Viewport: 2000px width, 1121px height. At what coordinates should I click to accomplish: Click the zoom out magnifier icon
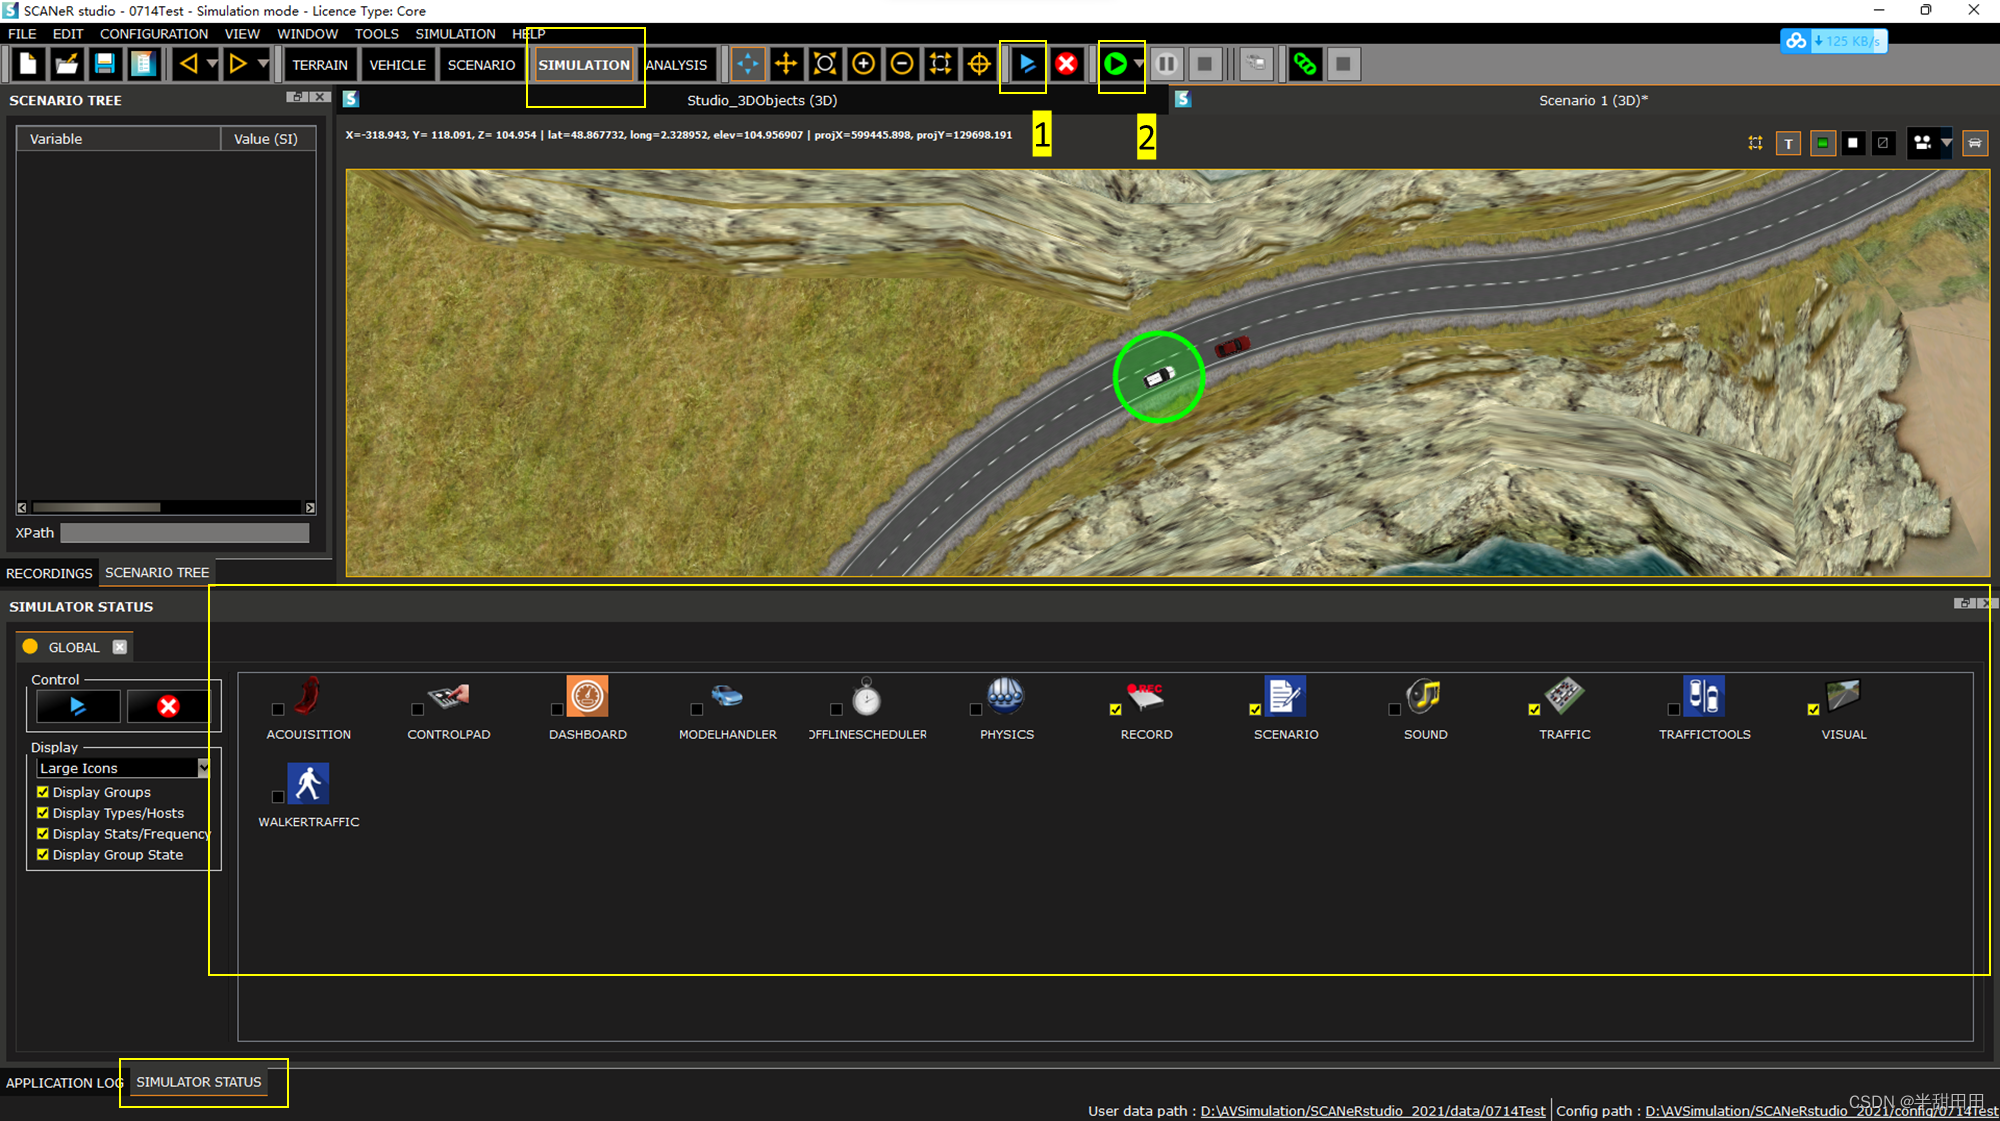tap(901, 65)
